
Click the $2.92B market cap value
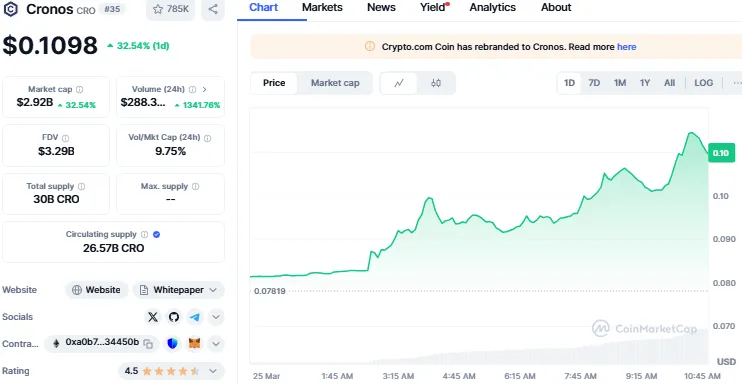click(x=35, y=102)
